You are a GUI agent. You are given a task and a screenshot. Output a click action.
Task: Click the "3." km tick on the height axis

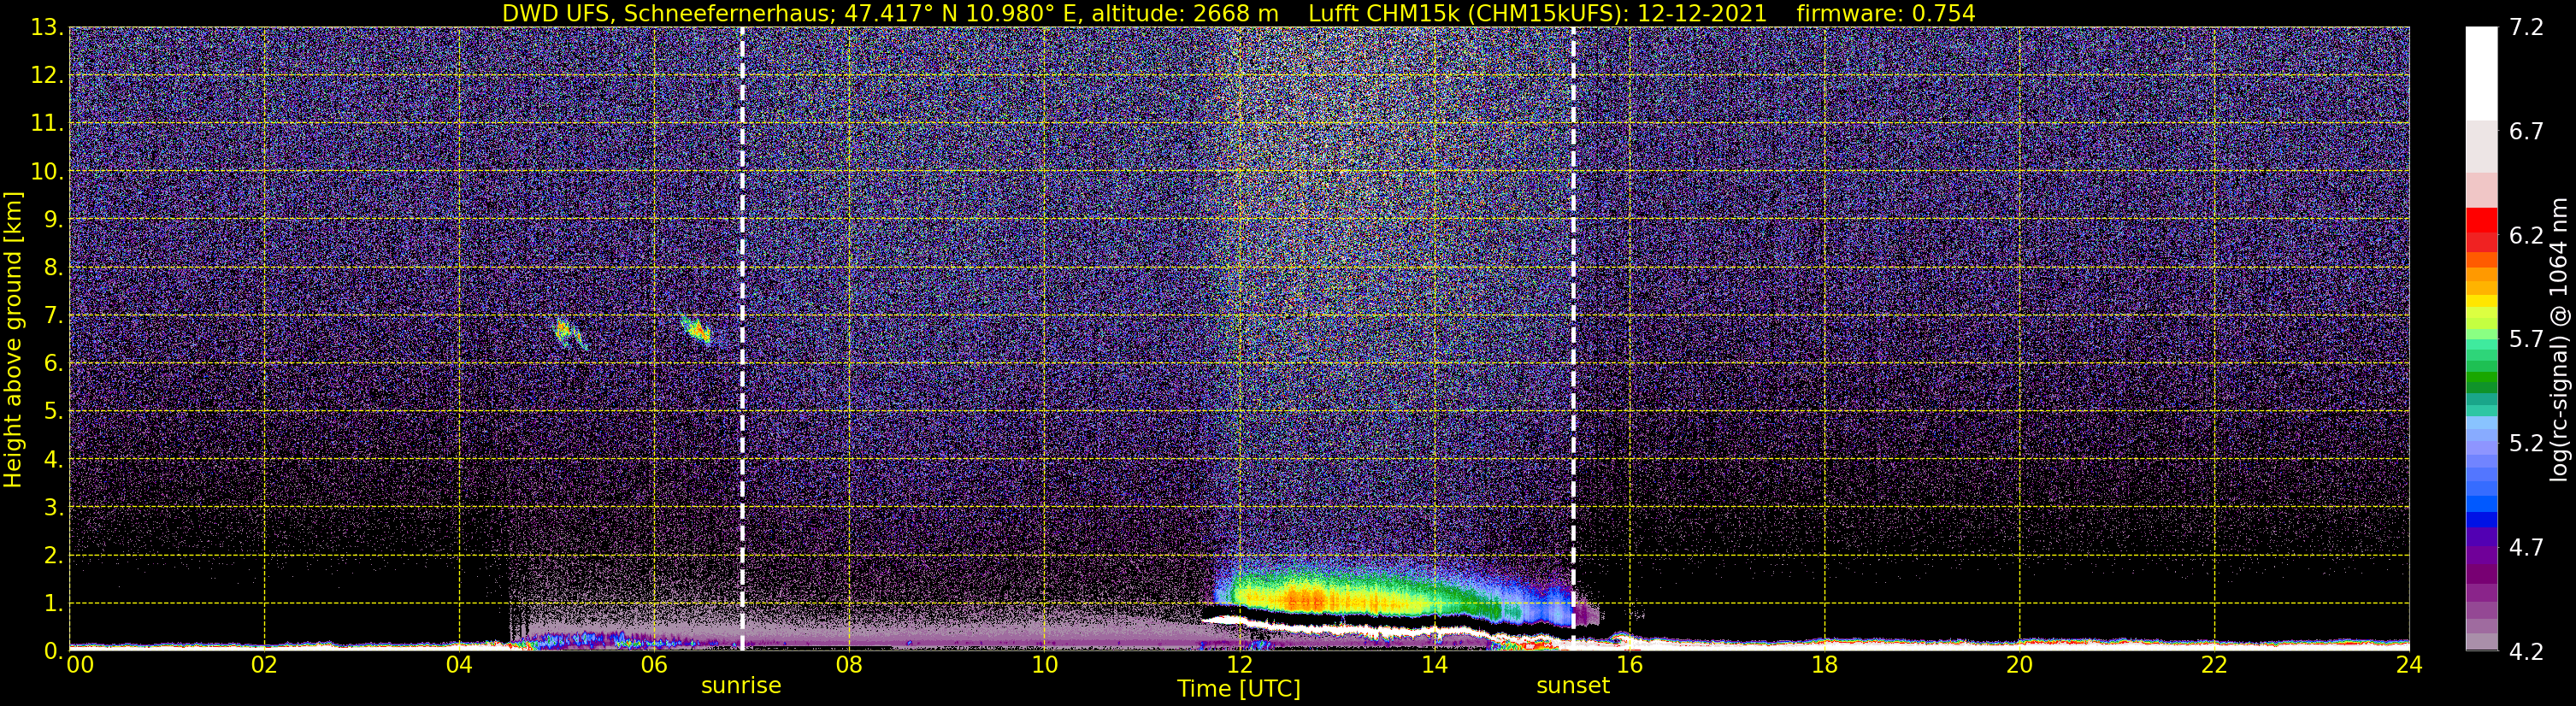pos(53,507)
